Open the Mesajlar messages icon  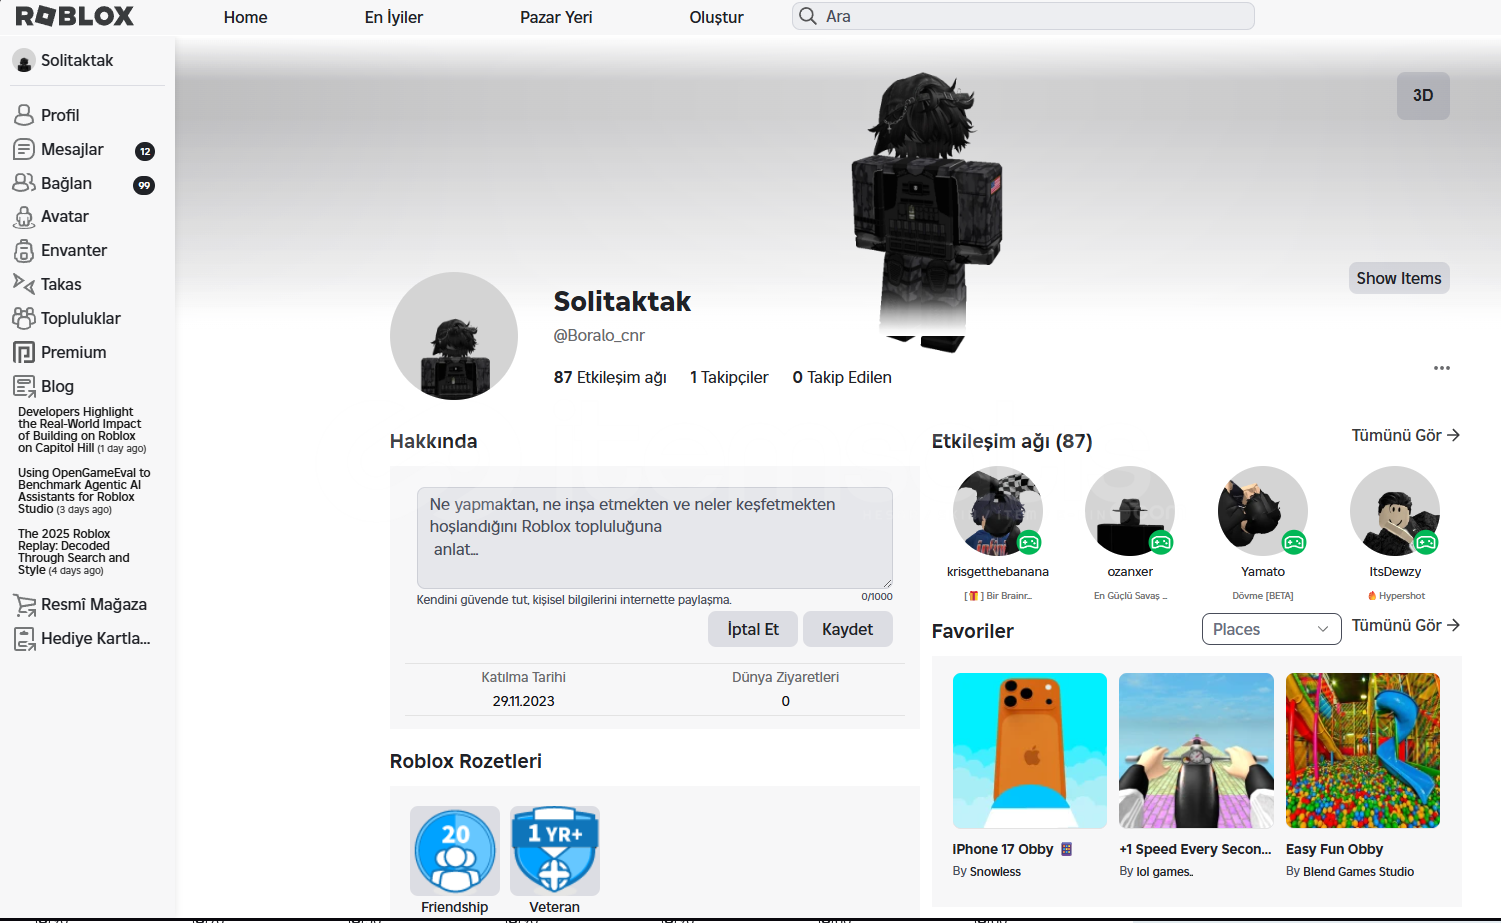[x=24, y=149]
